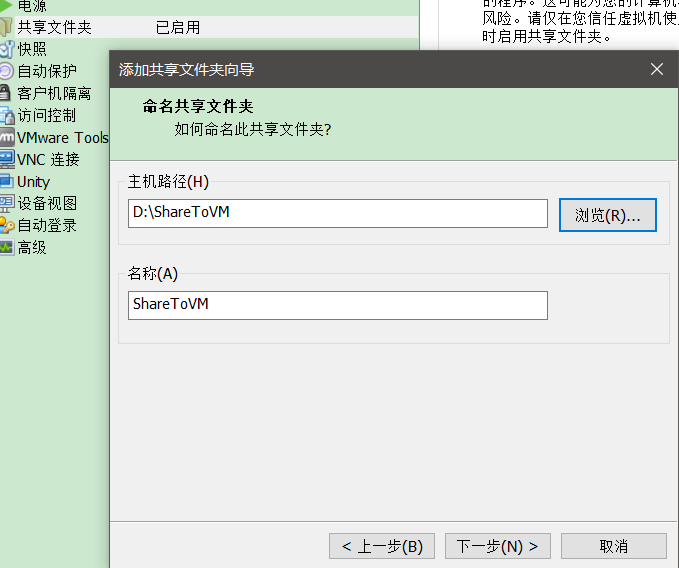Screen dimensions: 679x568
Task: Click the Snapshots (快照) icon
Action: coord(6,49)
